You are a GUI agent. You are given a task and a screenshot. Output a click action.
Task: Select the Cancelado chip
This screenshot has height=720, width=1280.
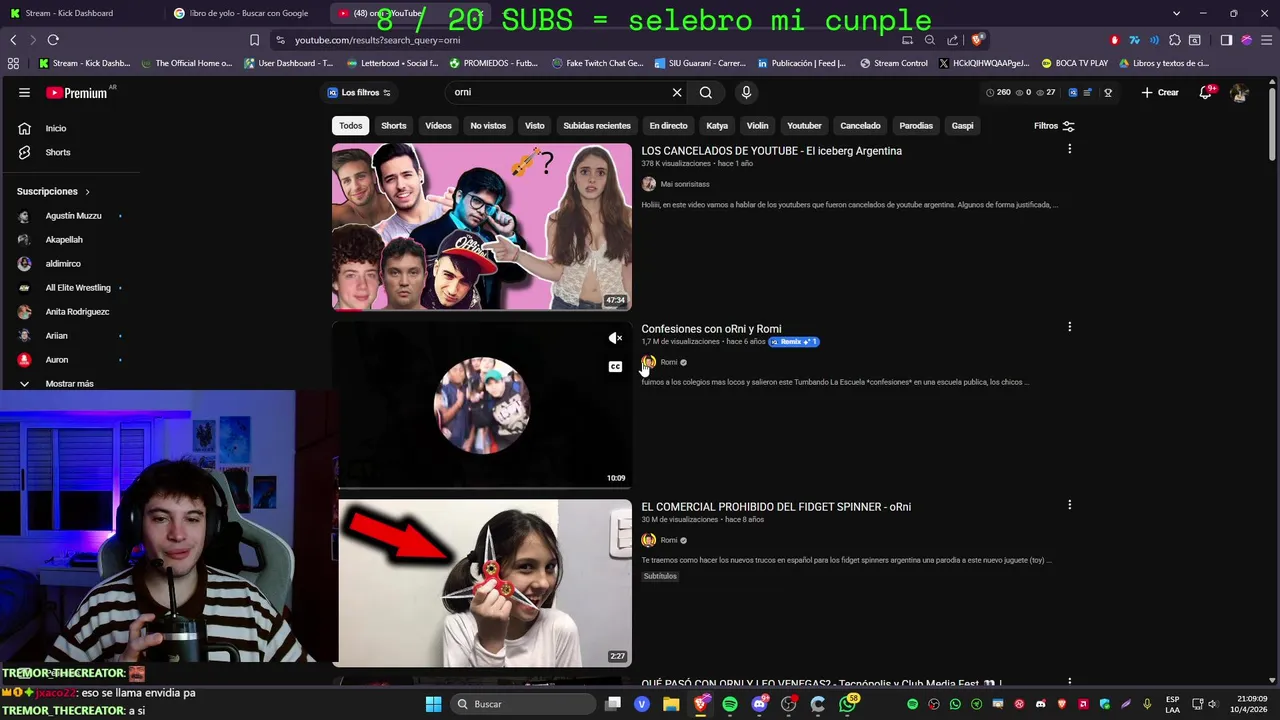point(860,126)
